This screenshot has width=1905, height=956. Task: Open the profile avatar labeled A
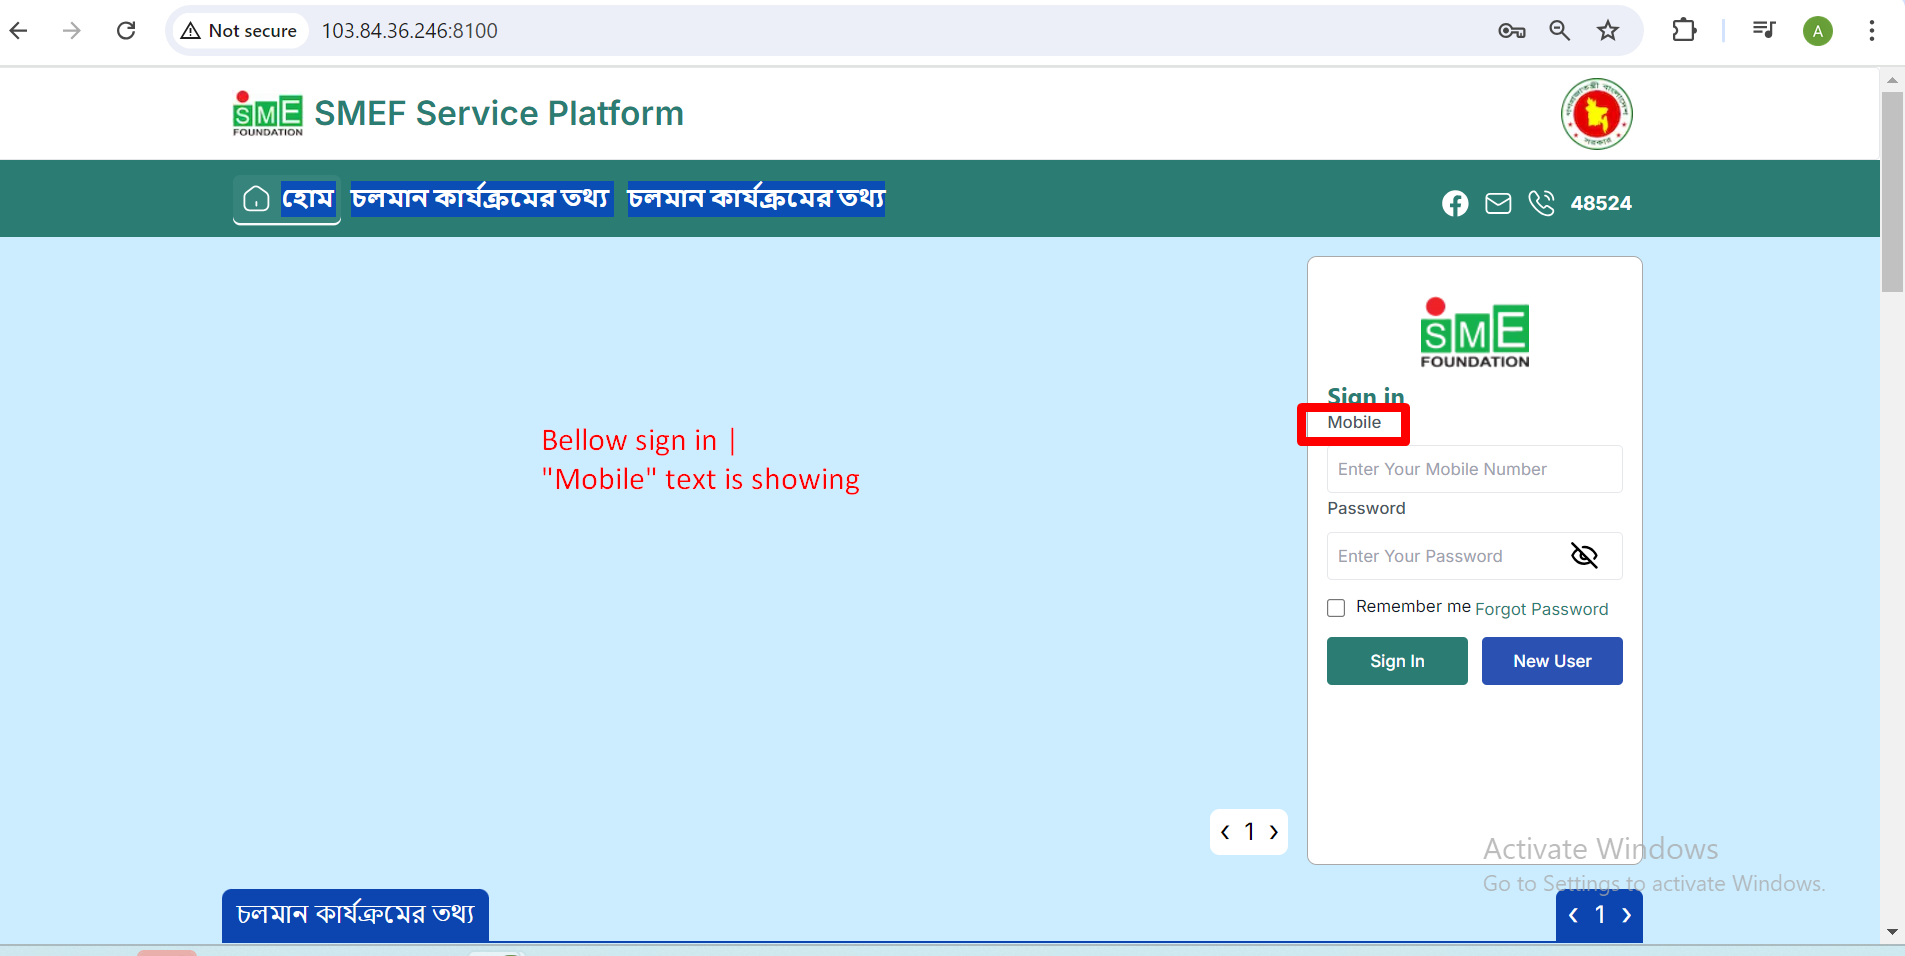coord(1818,31)
